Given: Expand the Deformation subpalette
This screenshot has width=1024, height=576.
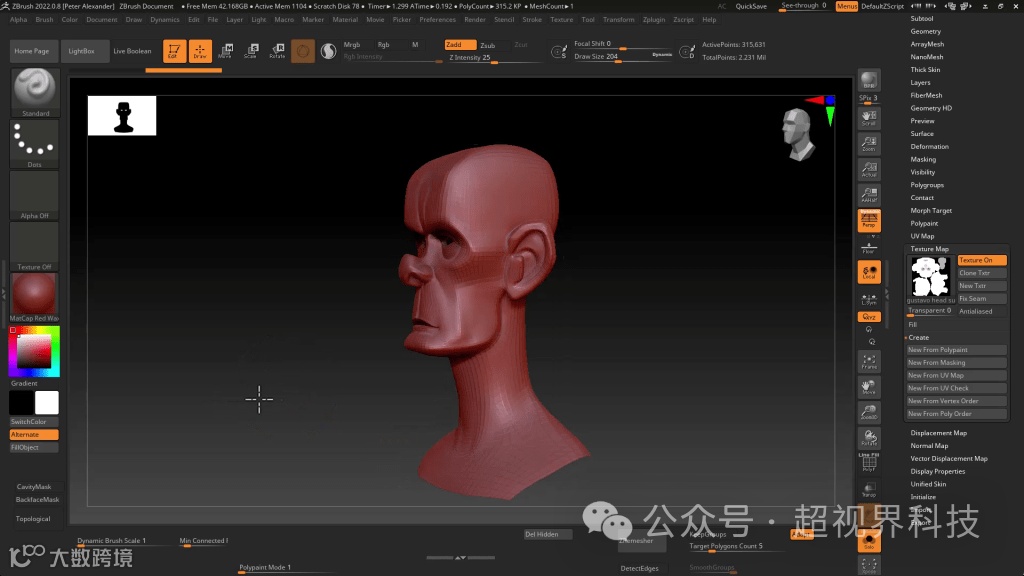Looking at the screenshot, I should (x=929, y=147).
